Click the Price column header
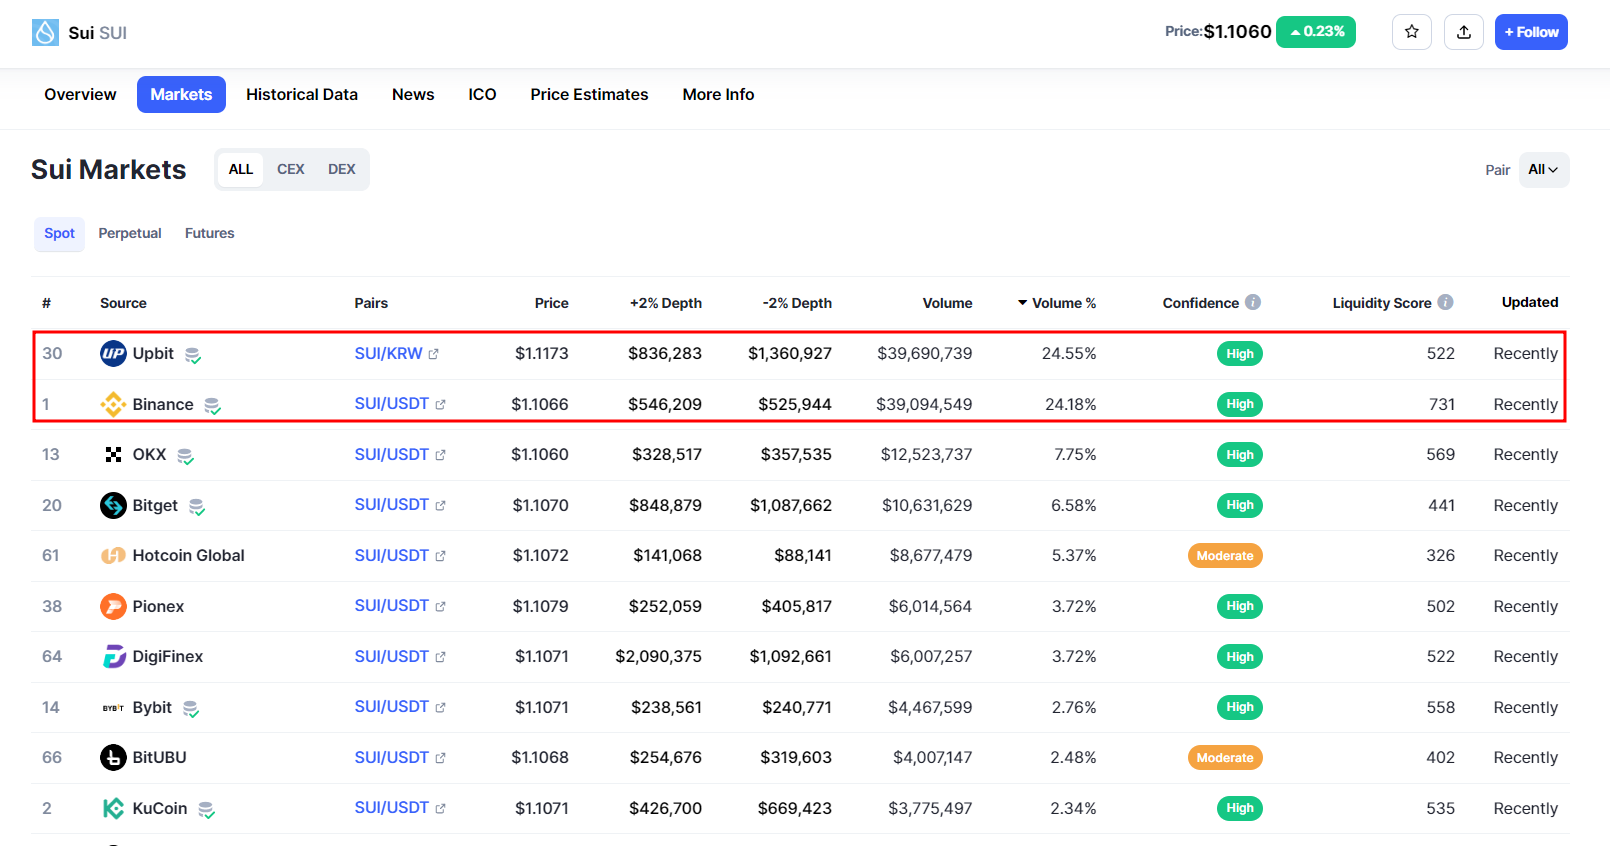Viewport: 1610px width, 846px height. 551,303
